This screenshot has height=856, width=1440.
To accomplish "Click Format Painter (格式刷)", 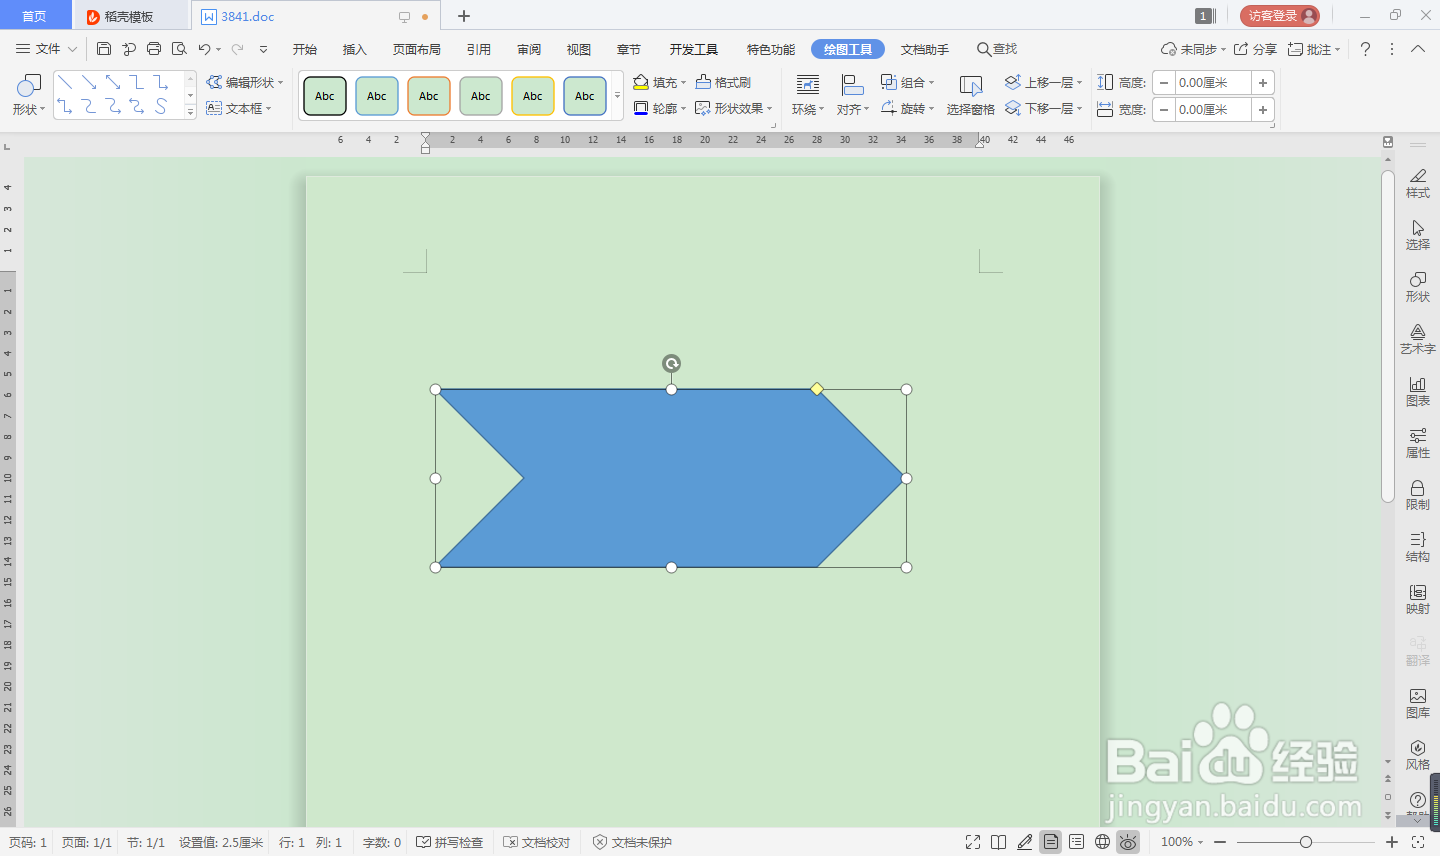I will 723,82.
